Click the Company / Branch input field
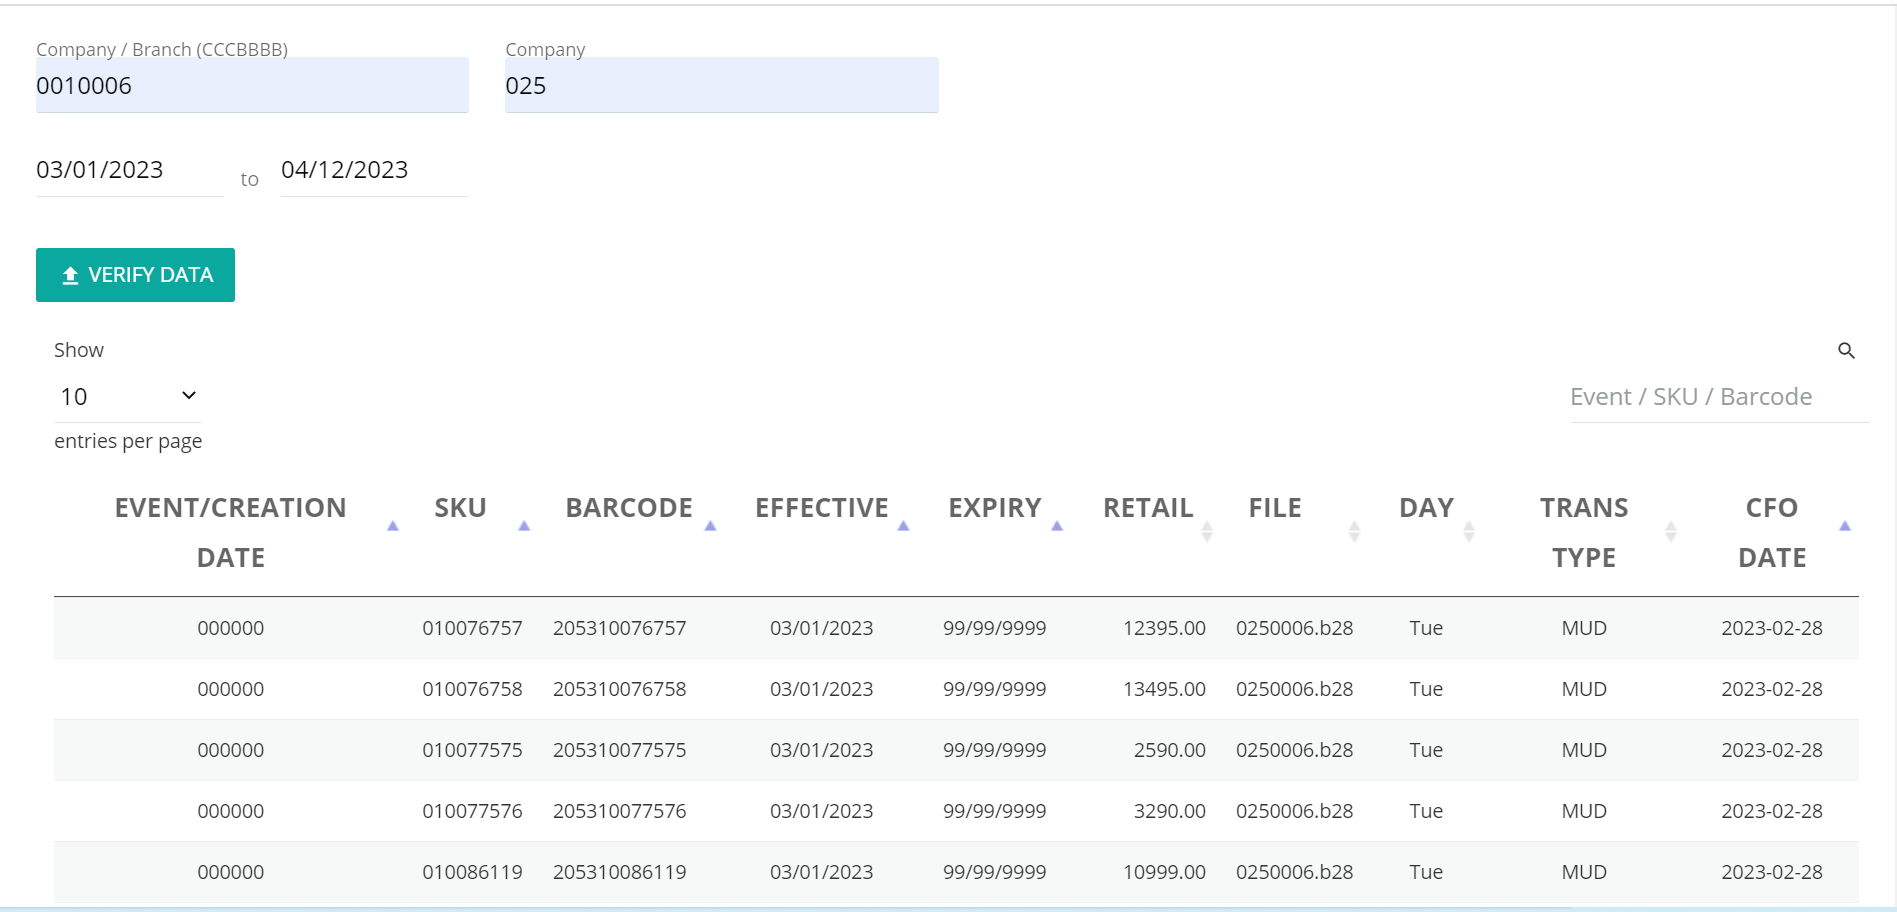 [252, 86]
